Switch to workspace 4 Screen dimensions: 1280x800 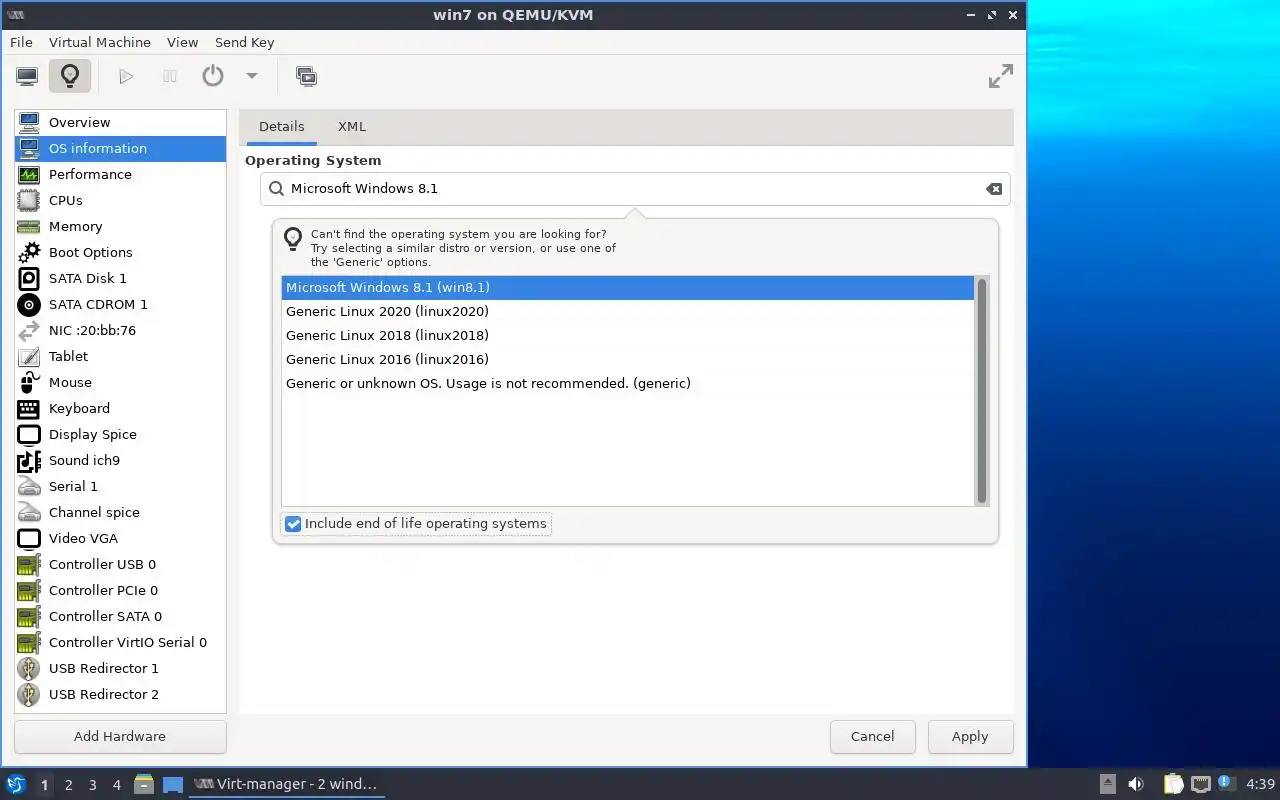click(117, 785)
